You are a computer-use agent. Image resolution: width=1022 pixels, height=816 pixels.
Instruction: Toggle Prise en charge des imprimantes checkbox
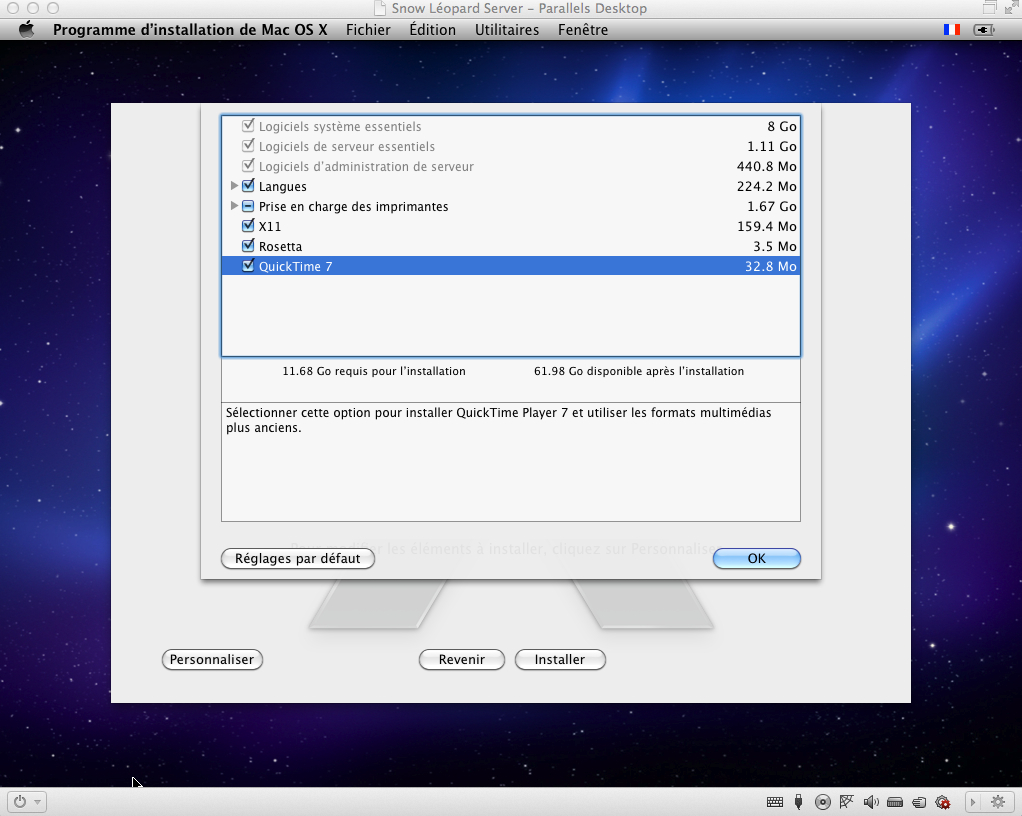248,206
